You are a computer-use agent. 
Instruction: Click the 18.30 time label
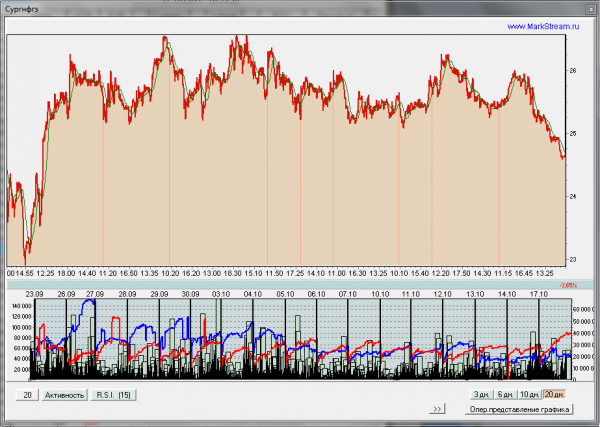pyautogui.click(x=233, y=274)
